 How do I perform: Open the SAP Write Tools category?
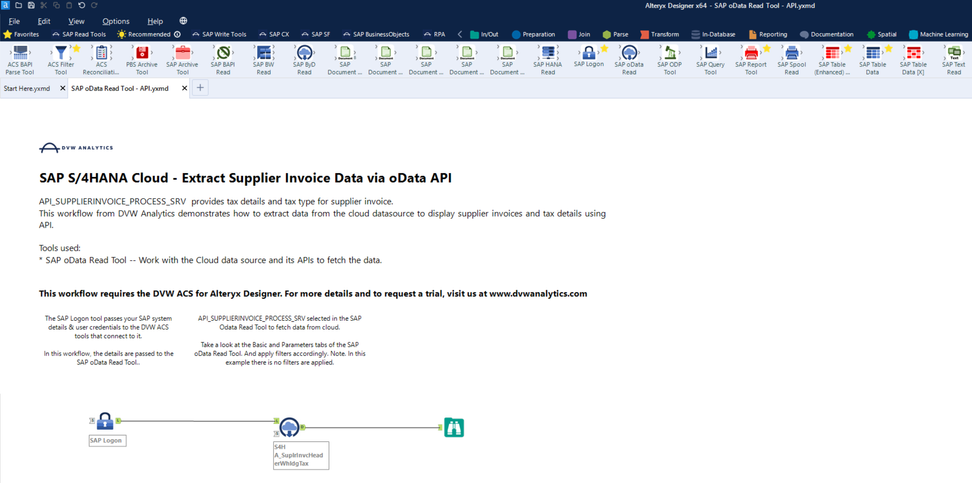[x=219, y=34]
